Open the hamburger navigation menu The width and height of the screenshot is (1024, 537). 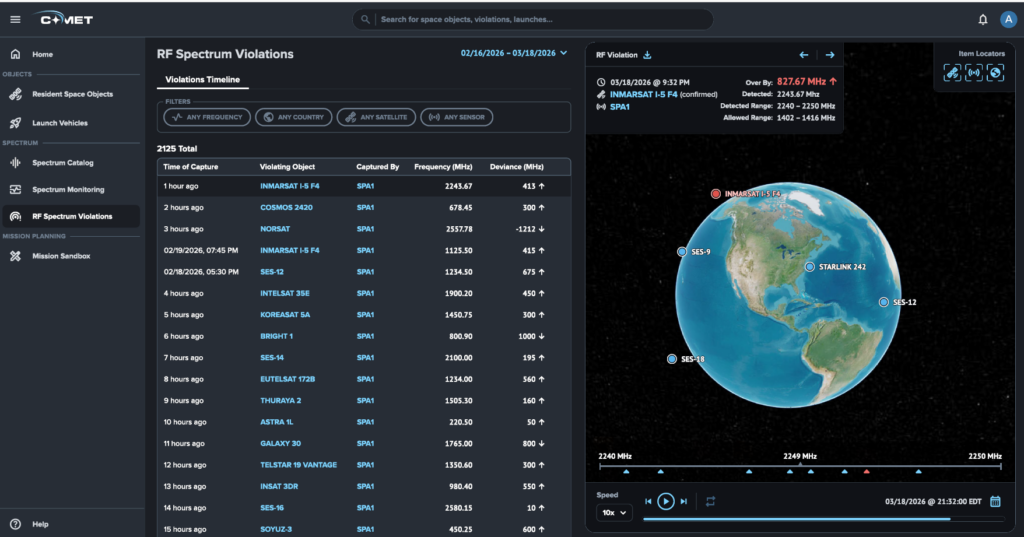[x=15, y=19]
